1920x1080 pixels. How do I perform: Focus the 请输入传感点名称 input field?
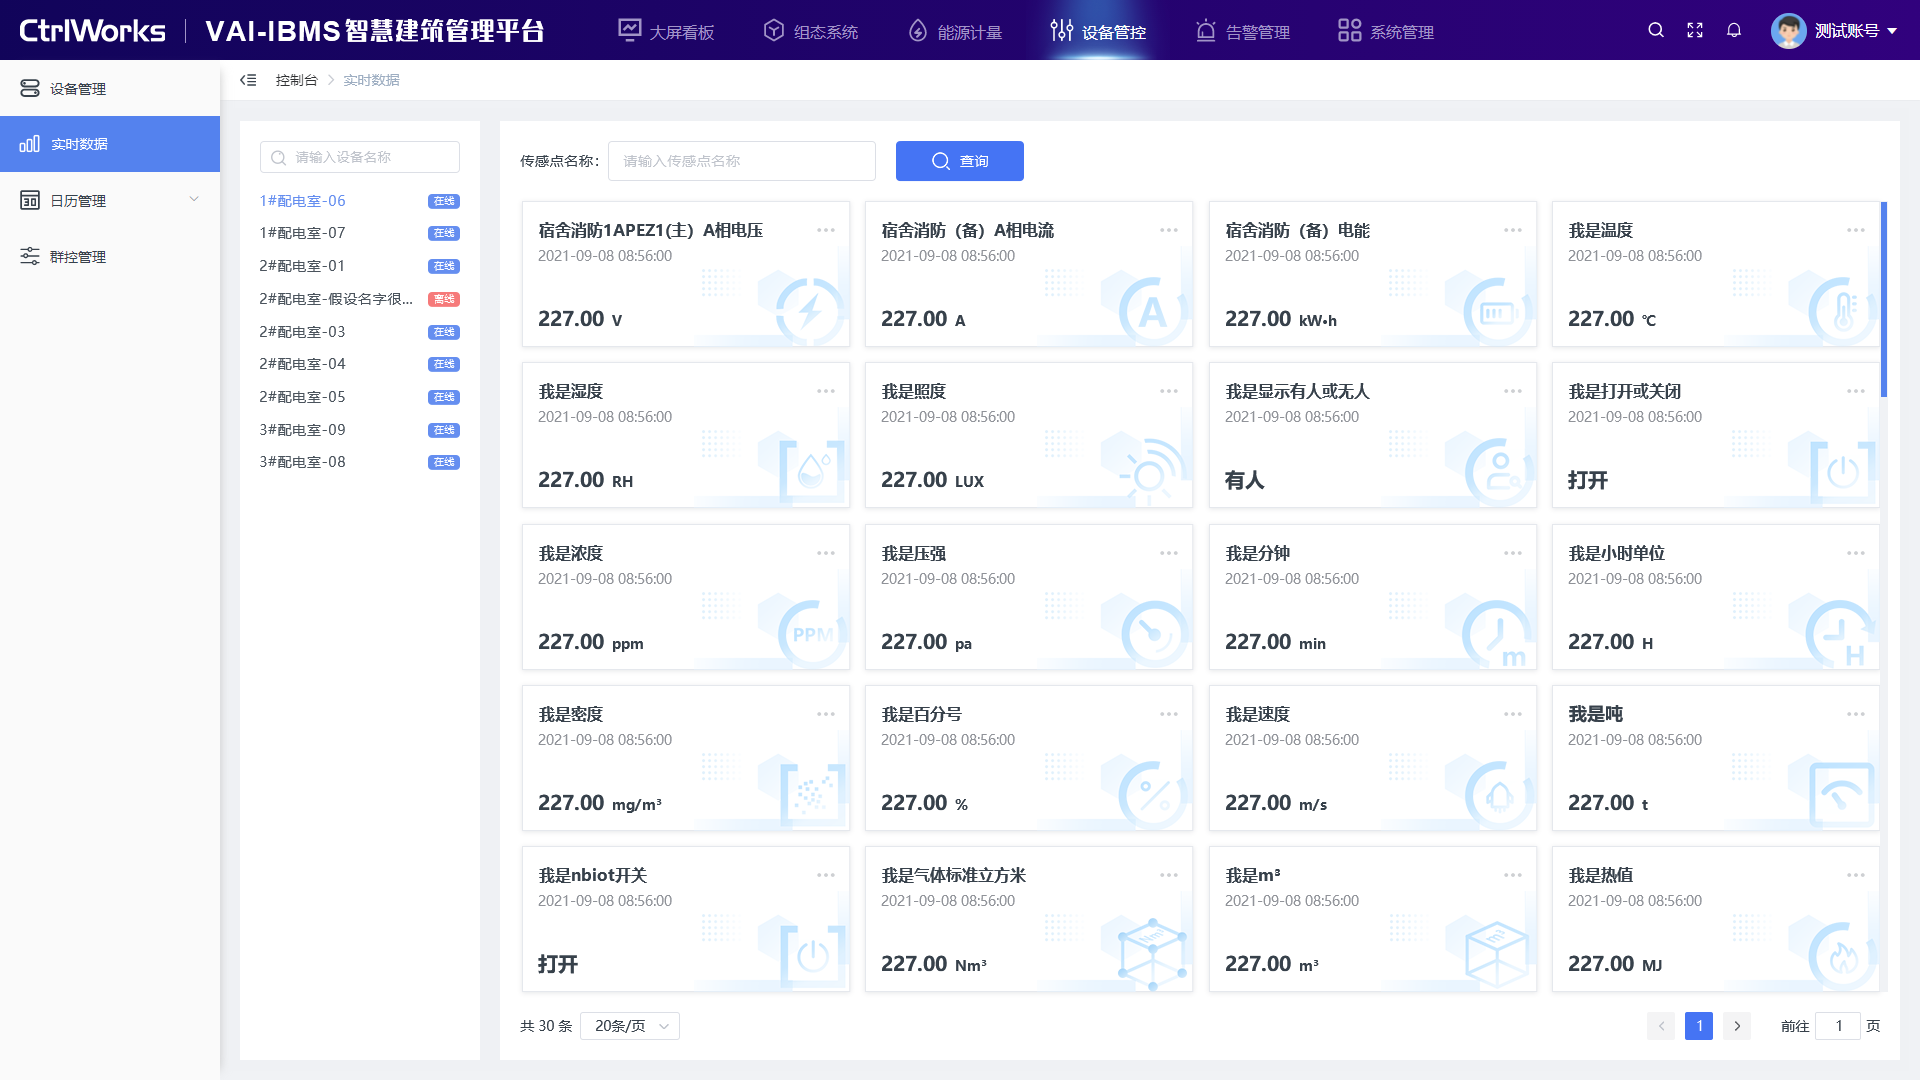coord(742,161)
